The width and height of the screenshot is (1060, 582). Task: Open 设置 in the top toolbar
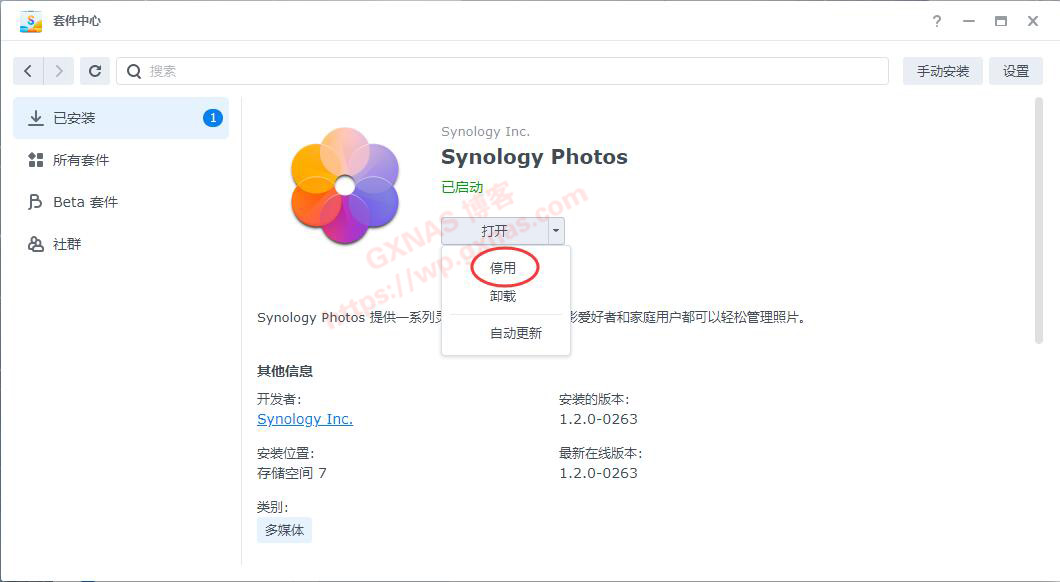point(1015,71)
